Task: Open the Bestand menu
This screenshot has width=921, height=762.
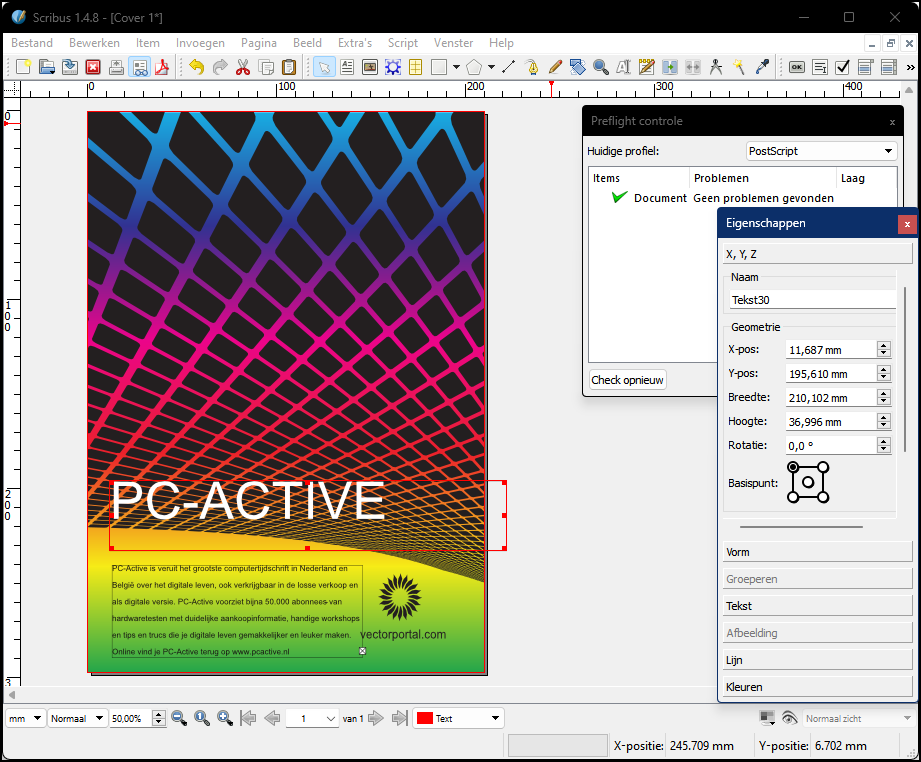Action: 32,43
